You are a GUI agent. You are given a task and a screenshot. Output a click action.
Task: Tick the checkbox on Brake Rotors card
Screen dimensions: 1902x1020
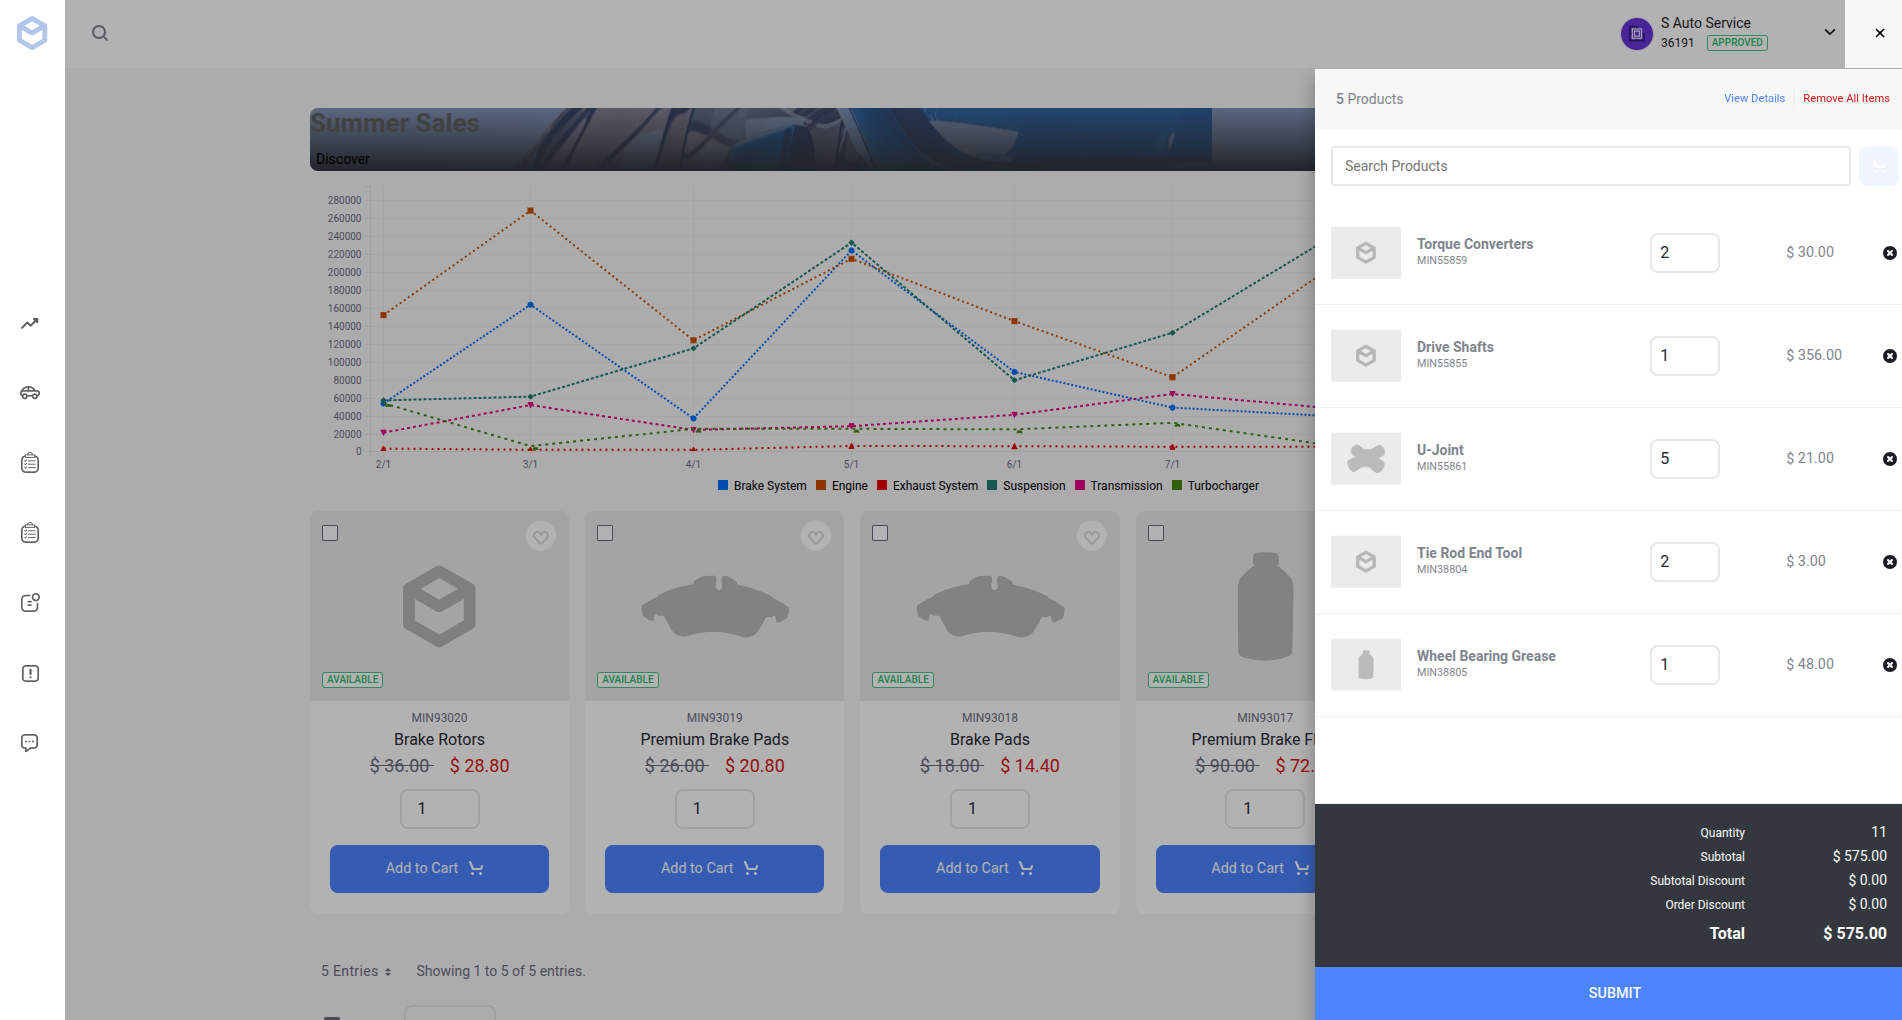pos(330,534)
